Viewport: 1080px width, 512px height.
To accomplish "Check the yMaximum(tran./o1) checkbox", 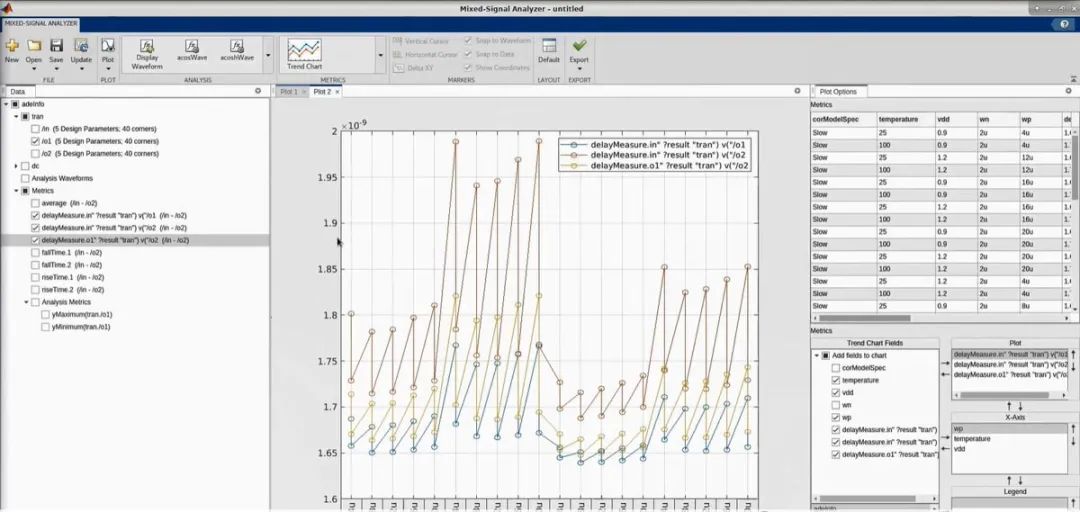I will 45,314.
